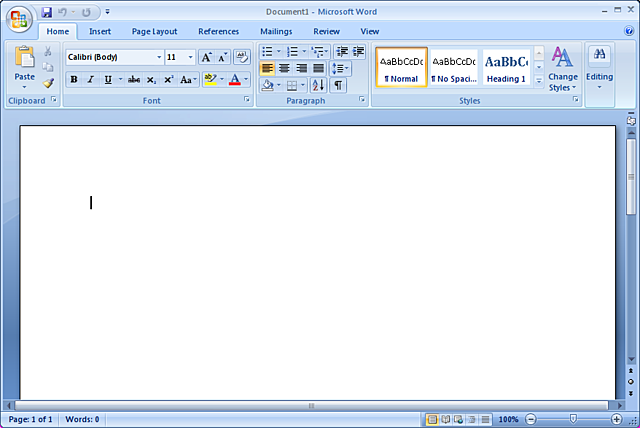The width and height of the screenshot is (640, 428).
Task: Click the Borders icon
Action: coord(291,85)
